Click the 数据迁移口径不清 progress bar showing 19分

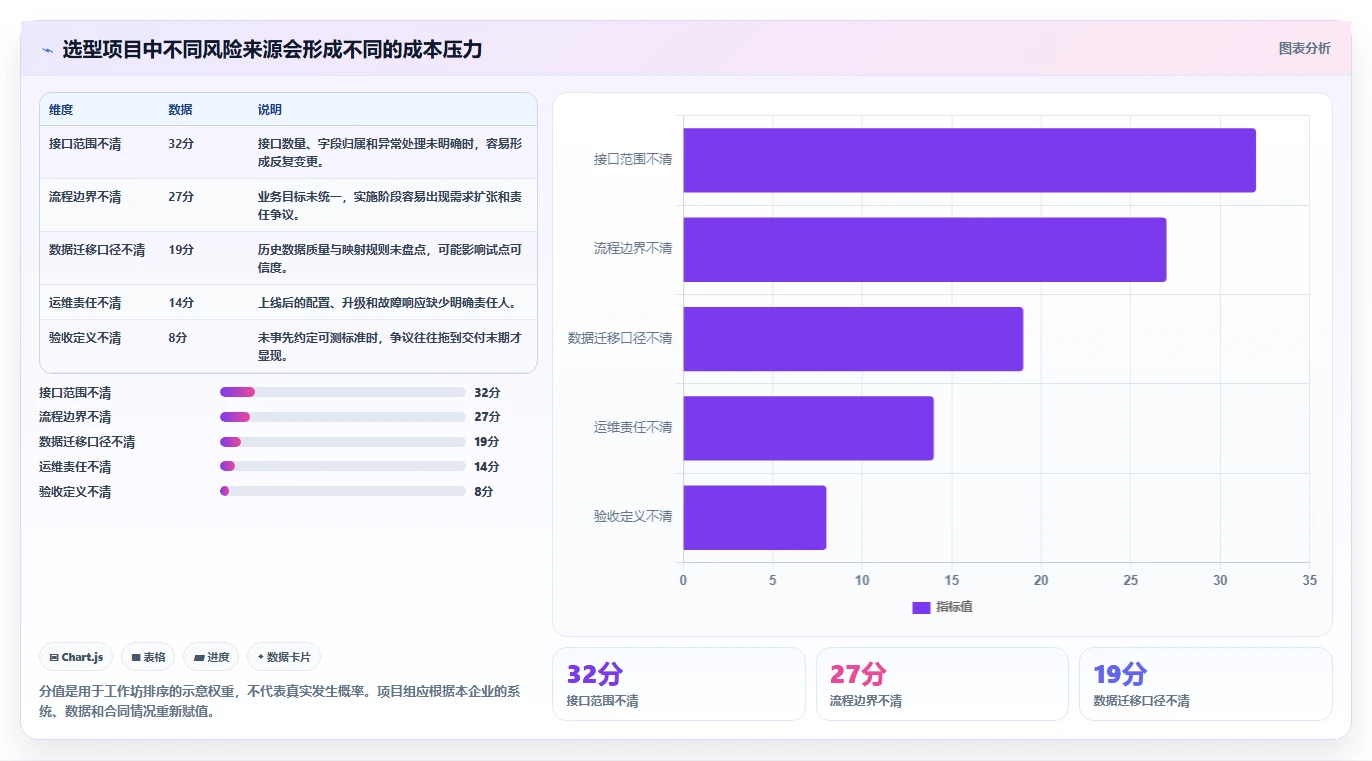coord(343,442)
